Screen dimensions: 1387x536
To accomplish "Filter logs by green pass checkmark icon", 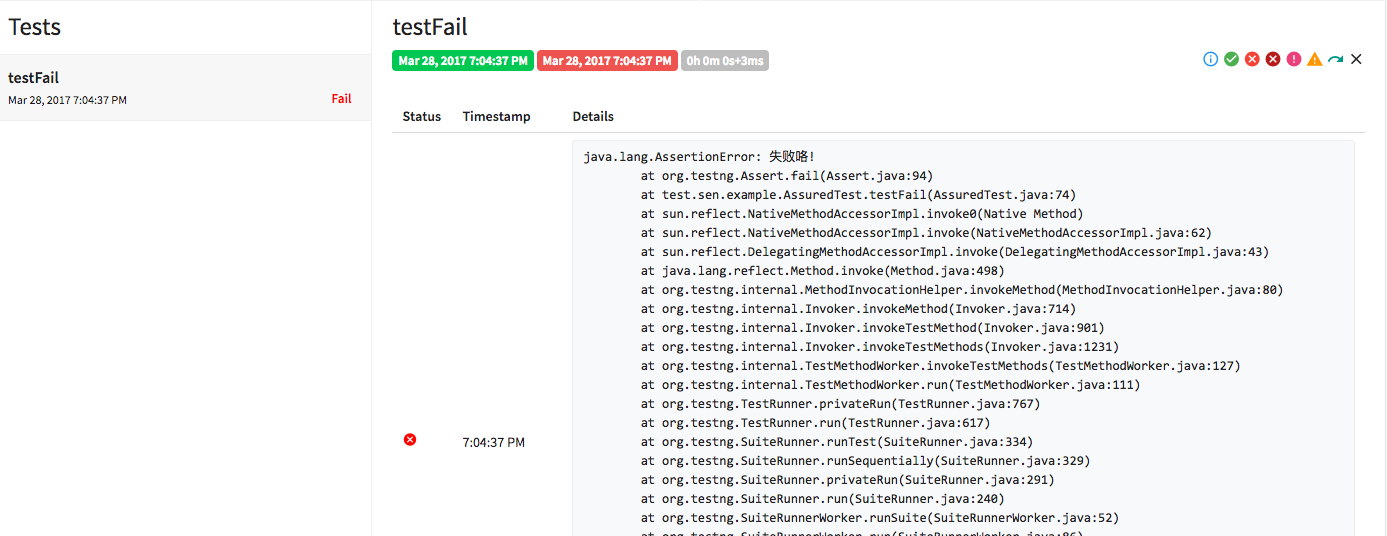I will pos(1231,60).
